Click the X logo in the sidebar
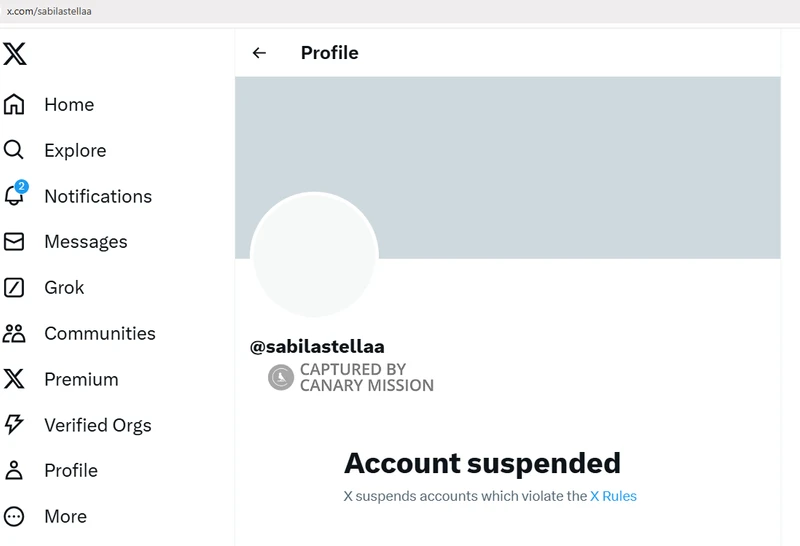 (x=14, y=54)
